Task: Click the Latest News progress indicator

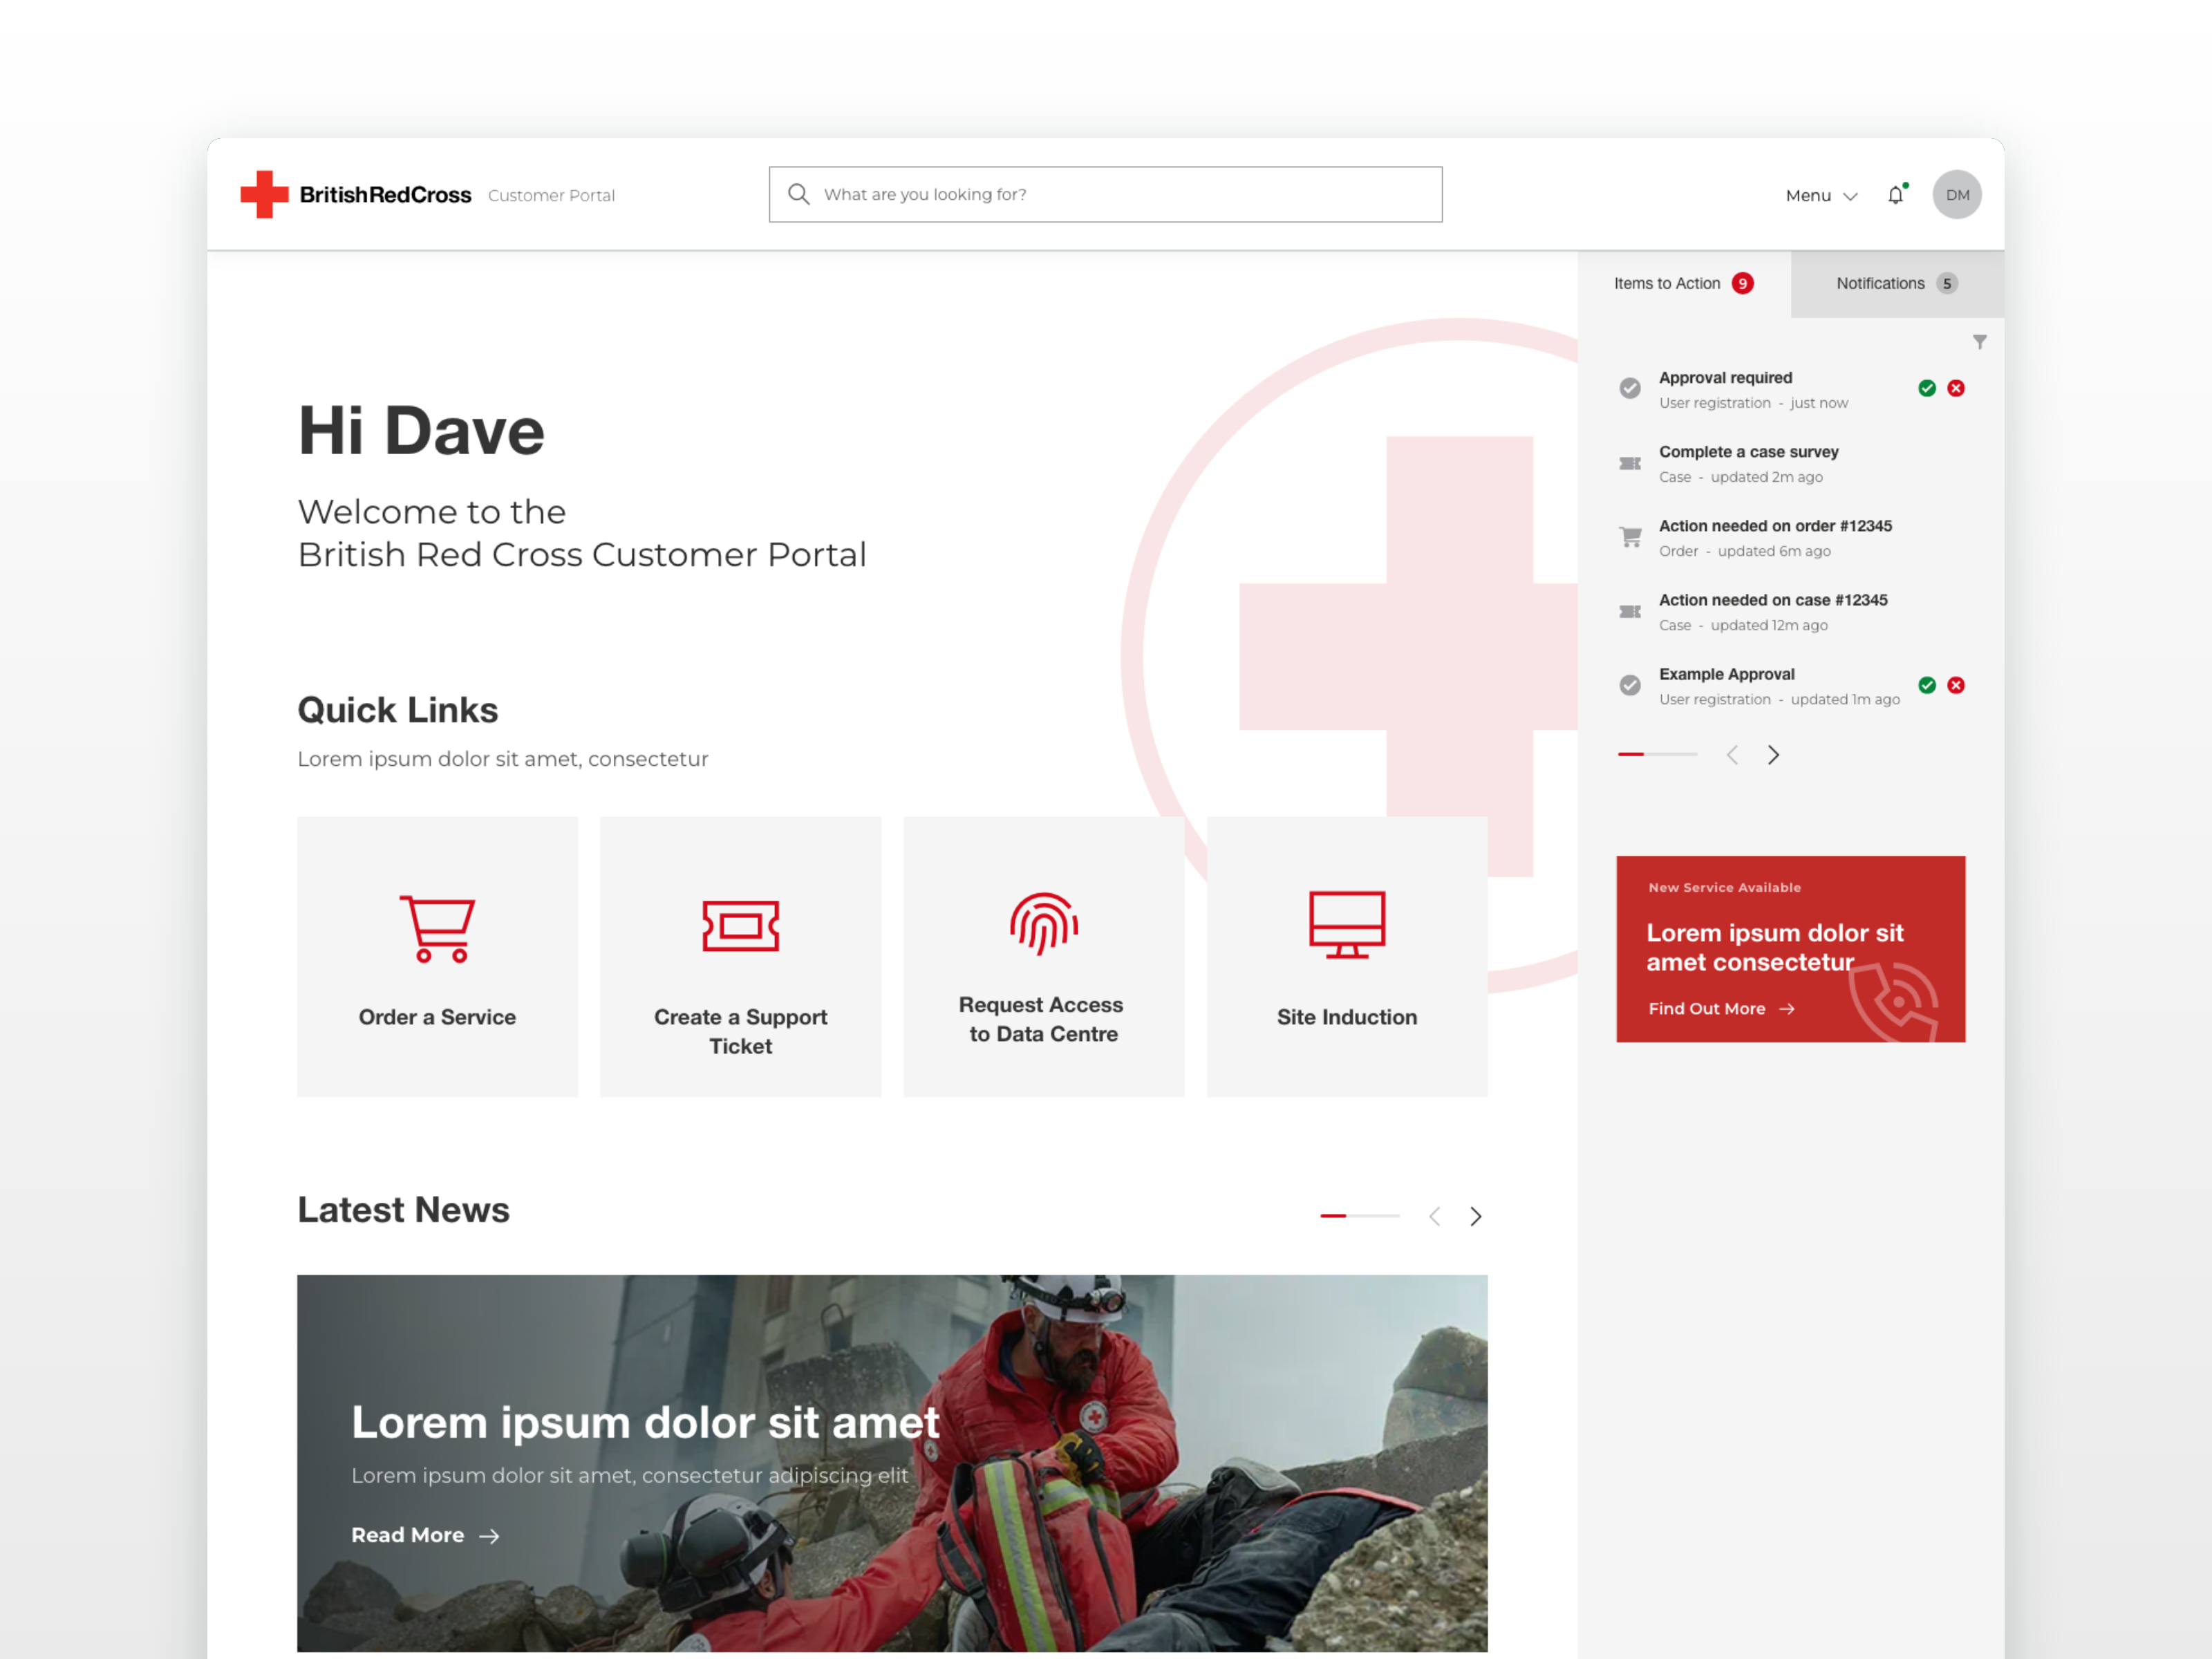Action: [x=1358, y=1216]
